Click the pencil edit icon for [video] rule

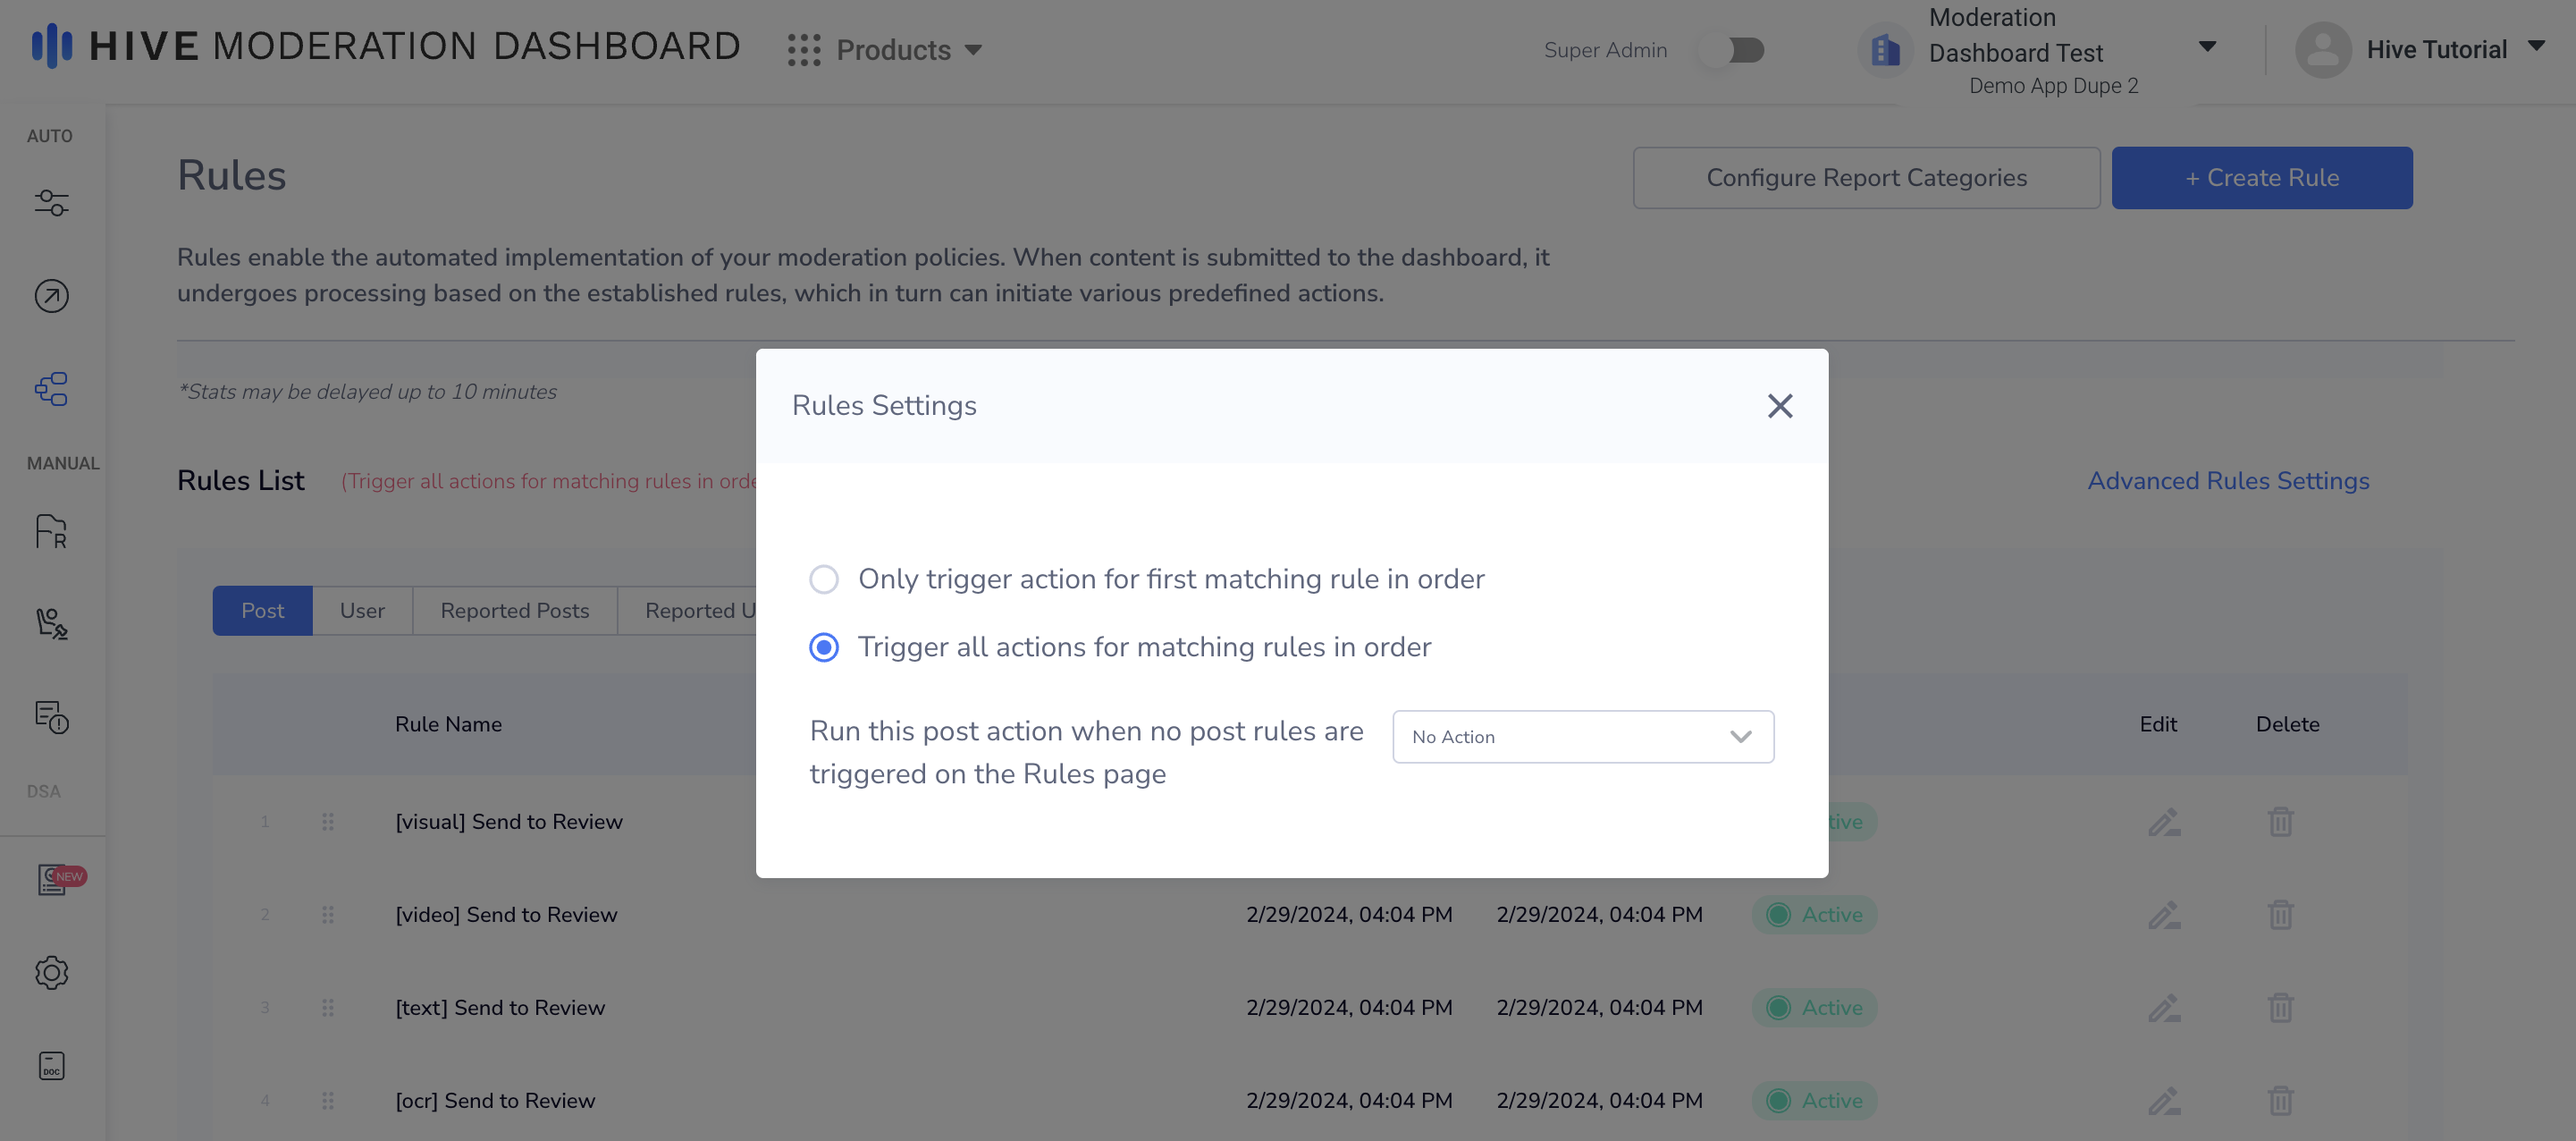tap(2163, 915)
